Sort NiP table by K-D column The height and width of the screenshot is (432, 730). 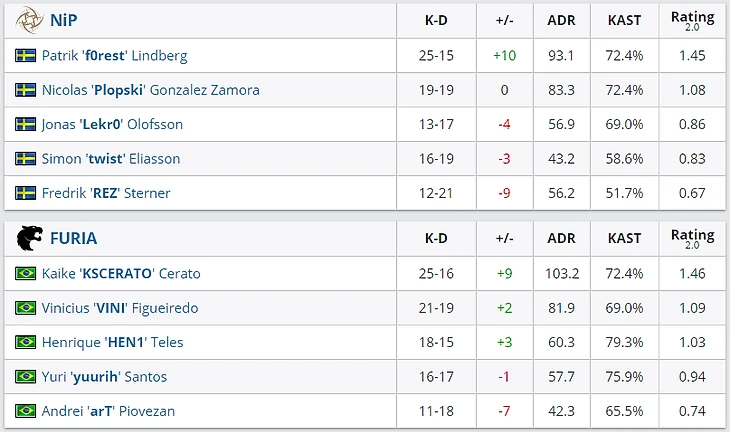[x=436, y=20]
